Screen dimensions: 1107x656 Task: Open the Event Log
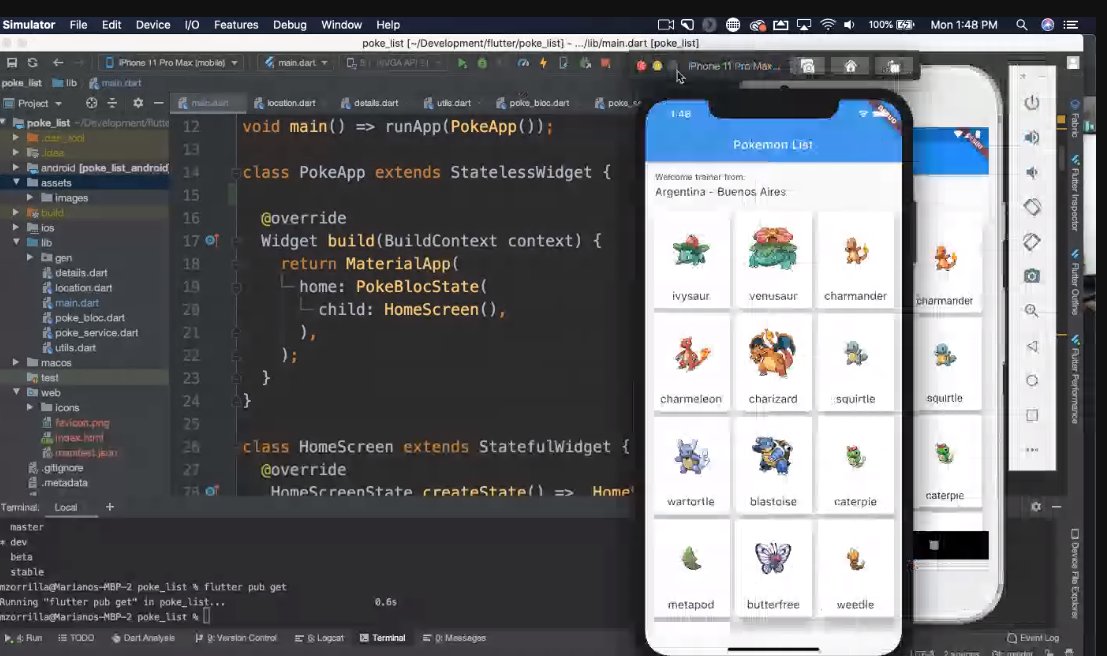tap(1033, 638)
